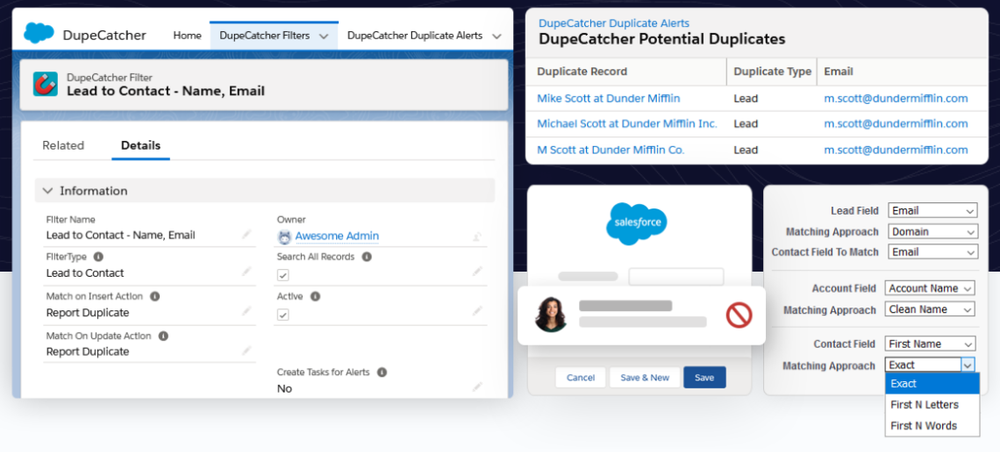The image size is (1000, 452).
Task: Click the red blocked duplicate icon
Action: coord(739,315)
